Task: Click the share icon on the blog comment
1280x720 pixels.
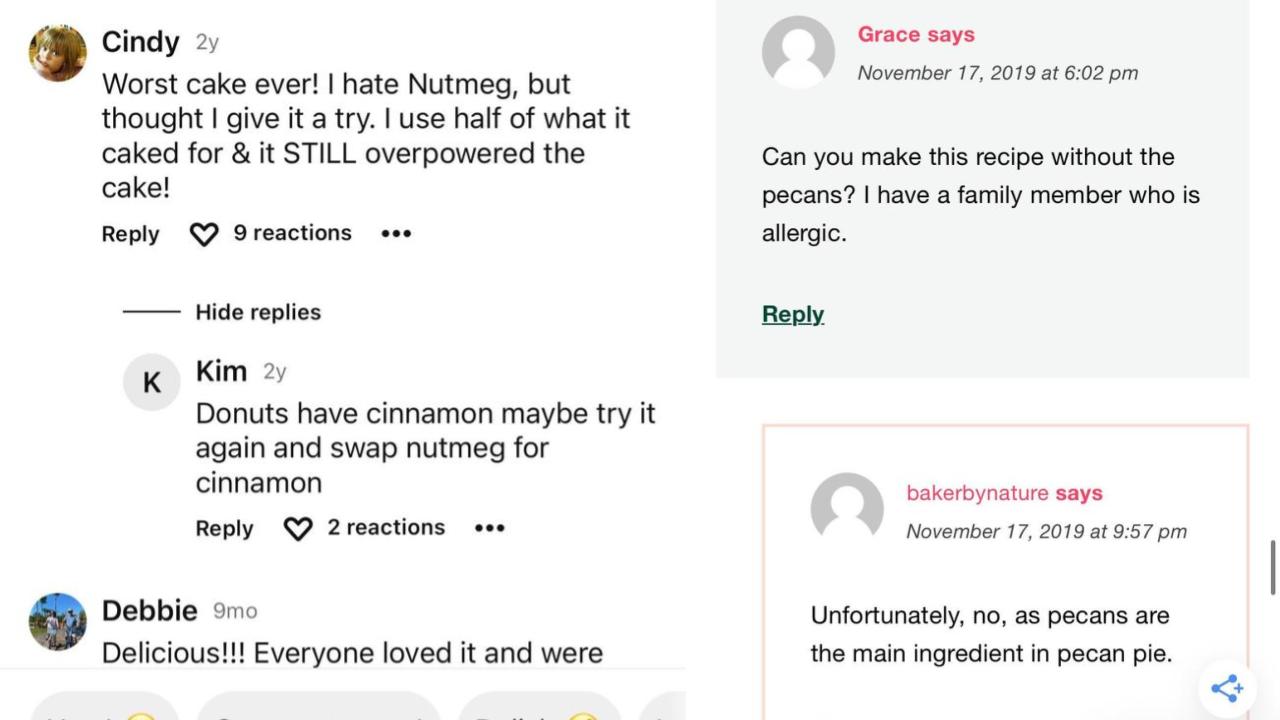Action: click(1226, 688)
